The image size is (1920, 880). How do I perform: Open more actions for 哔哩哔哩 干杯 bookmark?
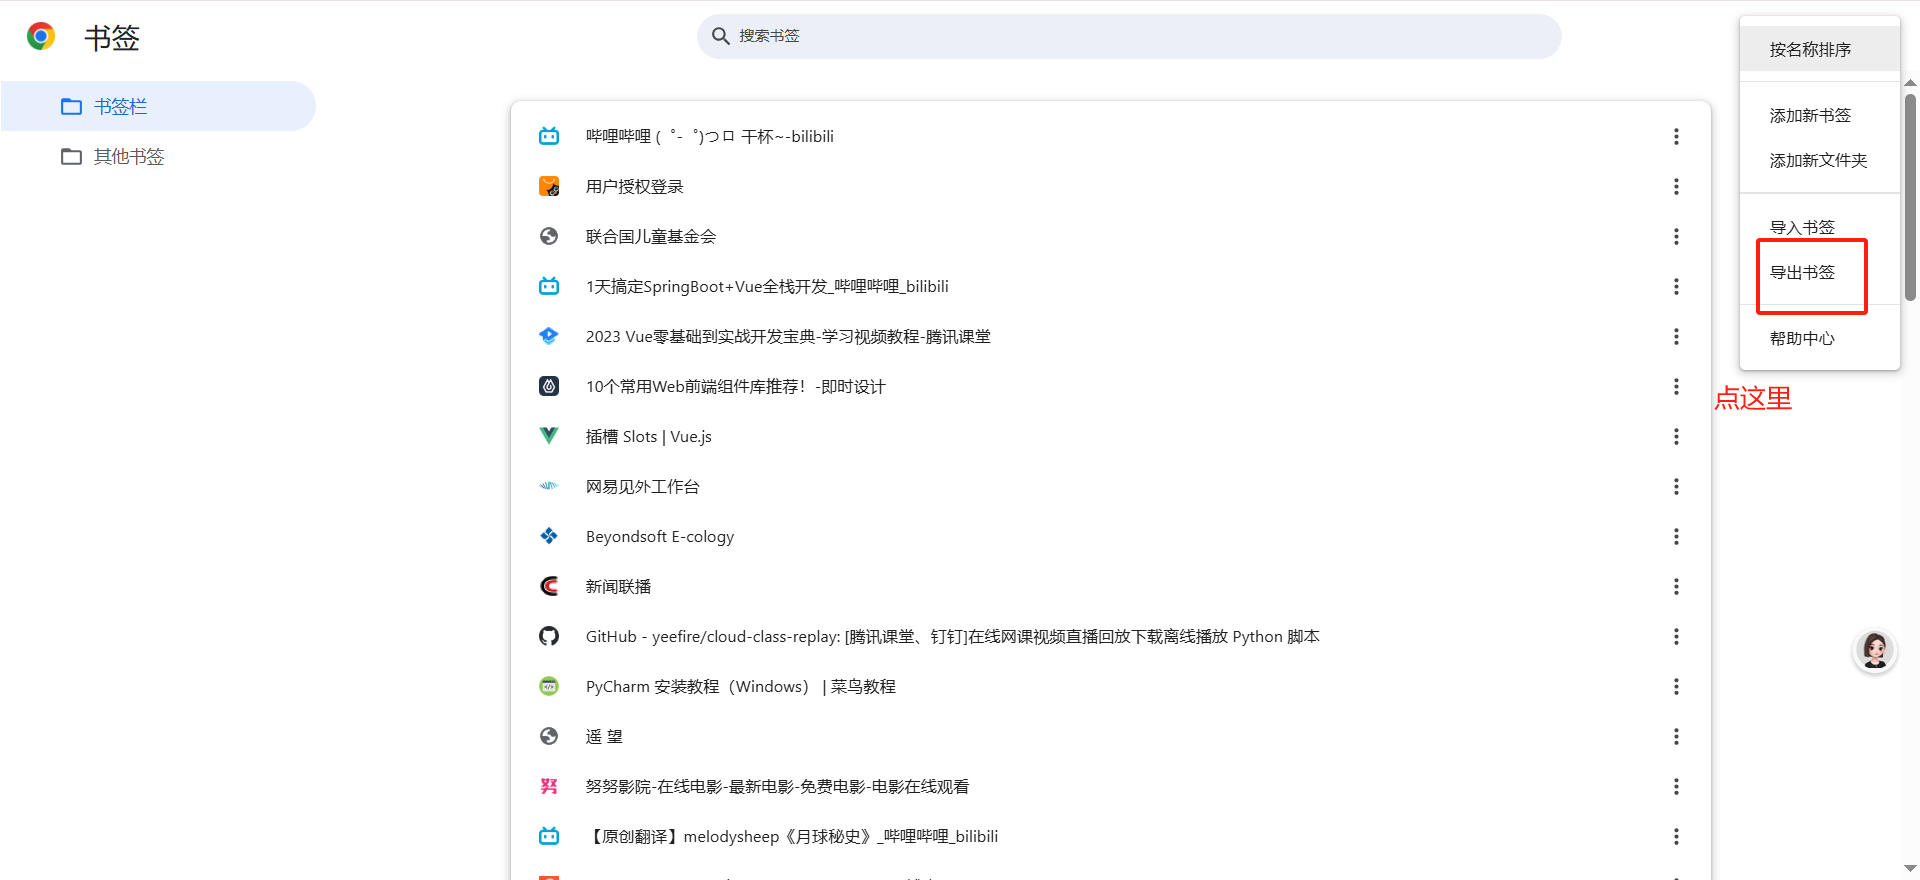tap(1676, 136)
